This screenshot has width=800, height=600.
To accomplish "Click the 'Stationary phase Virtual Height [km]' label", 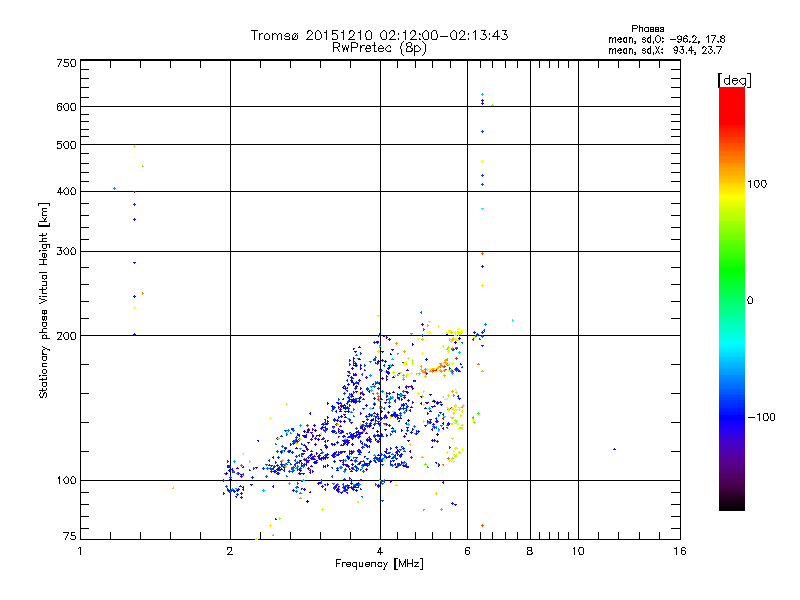I will (44, 300).
